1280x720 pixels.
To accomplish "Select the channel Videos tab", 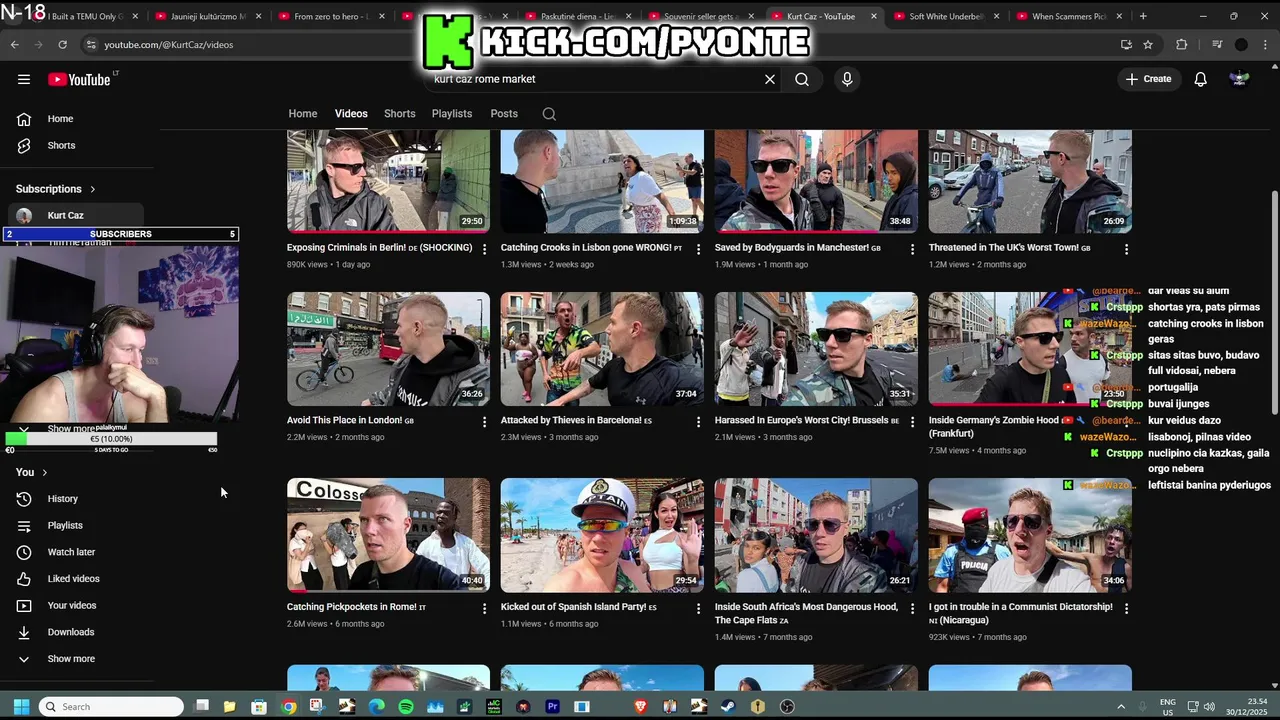I will (x=351, y=114).
